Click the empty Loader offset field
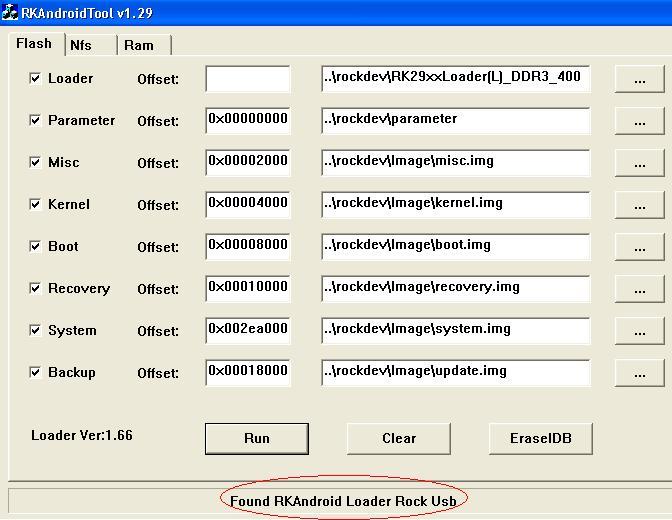Screen dimensions: 672x520 point(248,79)
